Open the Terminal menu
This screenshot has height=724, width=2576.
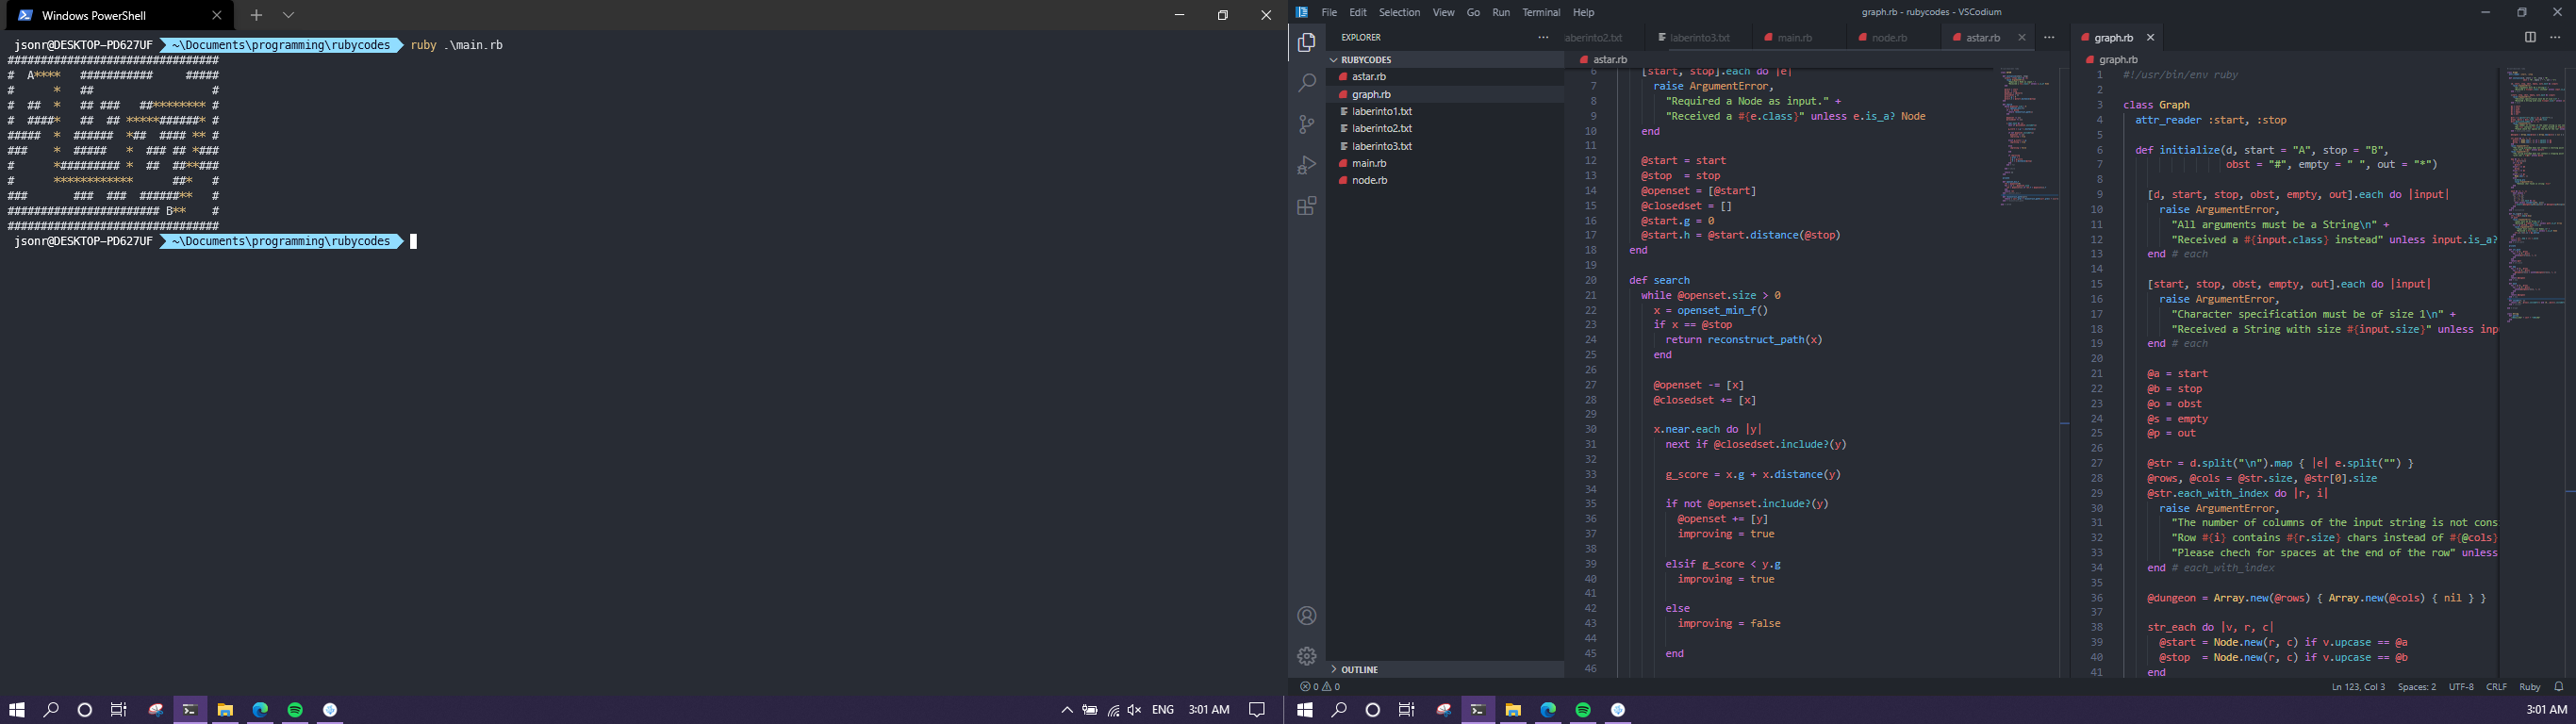pos(1540,13)
